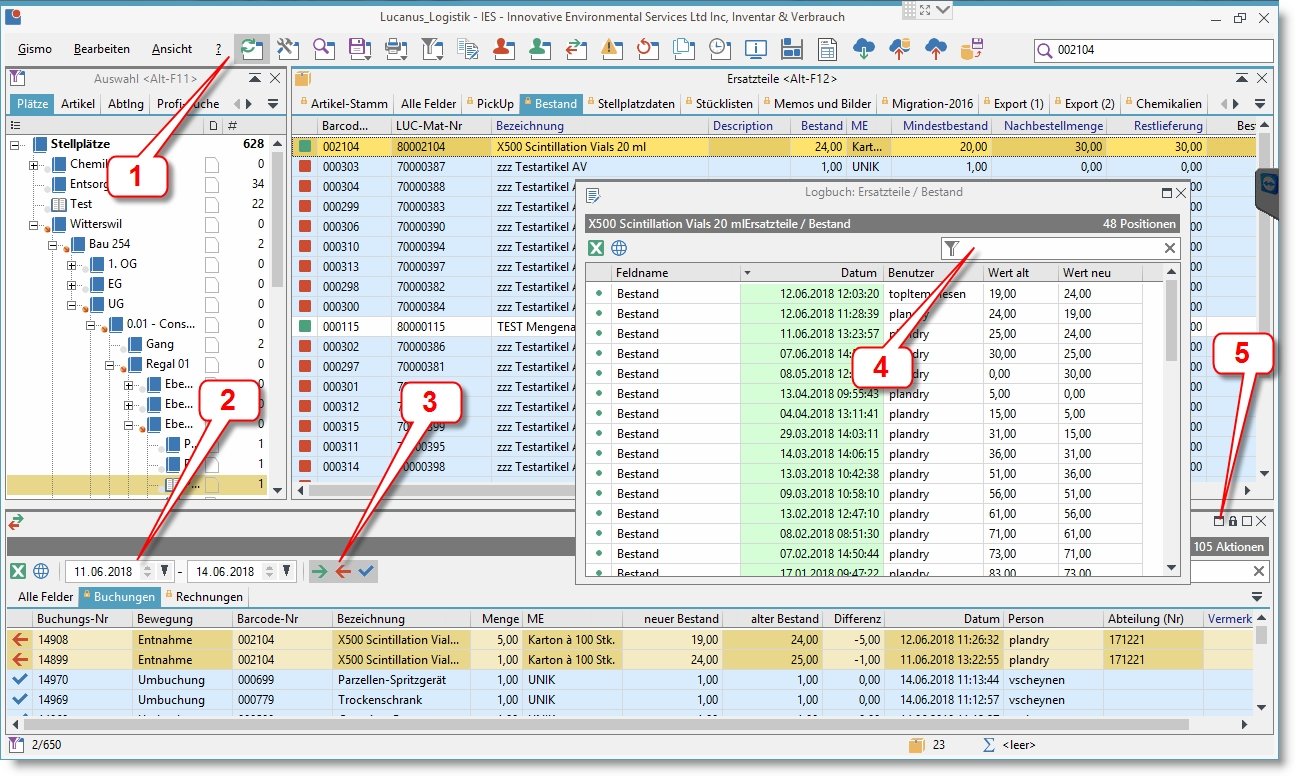The width and height of the screenshot is (1306, 777).
Task: Switch to the Artikel tab in Auswahl panel
Action: point(78,103)
